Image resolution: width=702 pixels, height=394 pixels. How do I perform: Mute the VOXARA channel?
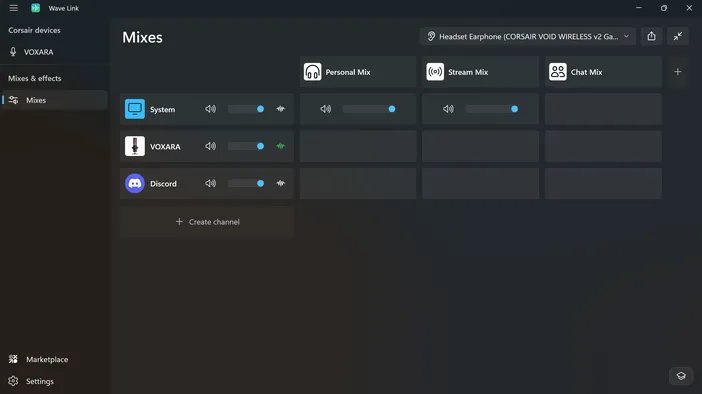point(210,146)
